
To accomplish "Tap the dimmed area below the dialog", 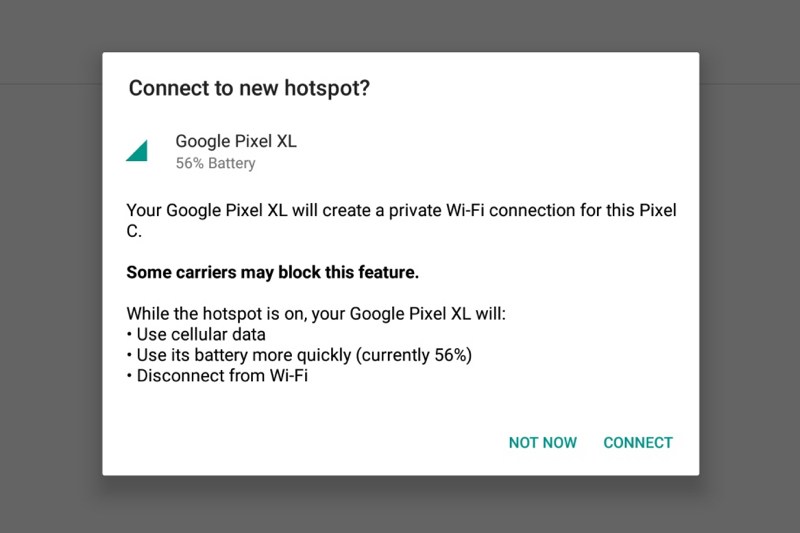I will (400, 504).
